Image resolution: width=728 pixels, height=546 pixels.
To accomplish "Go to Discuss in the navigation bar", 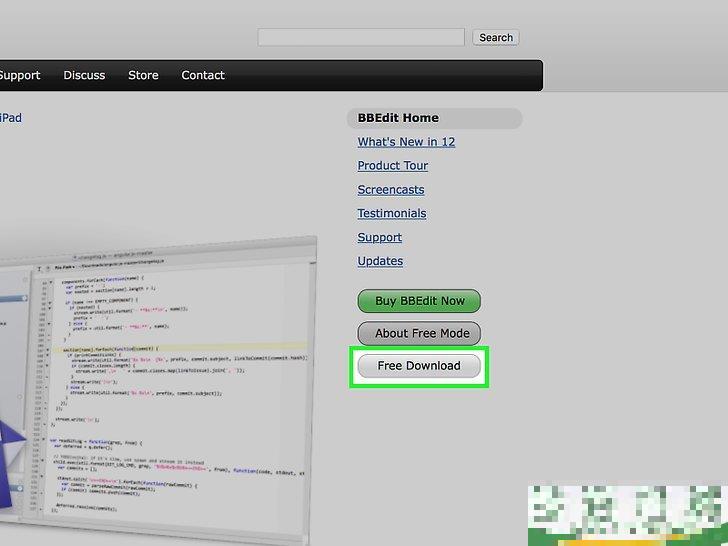I will [x=84, y=75].
